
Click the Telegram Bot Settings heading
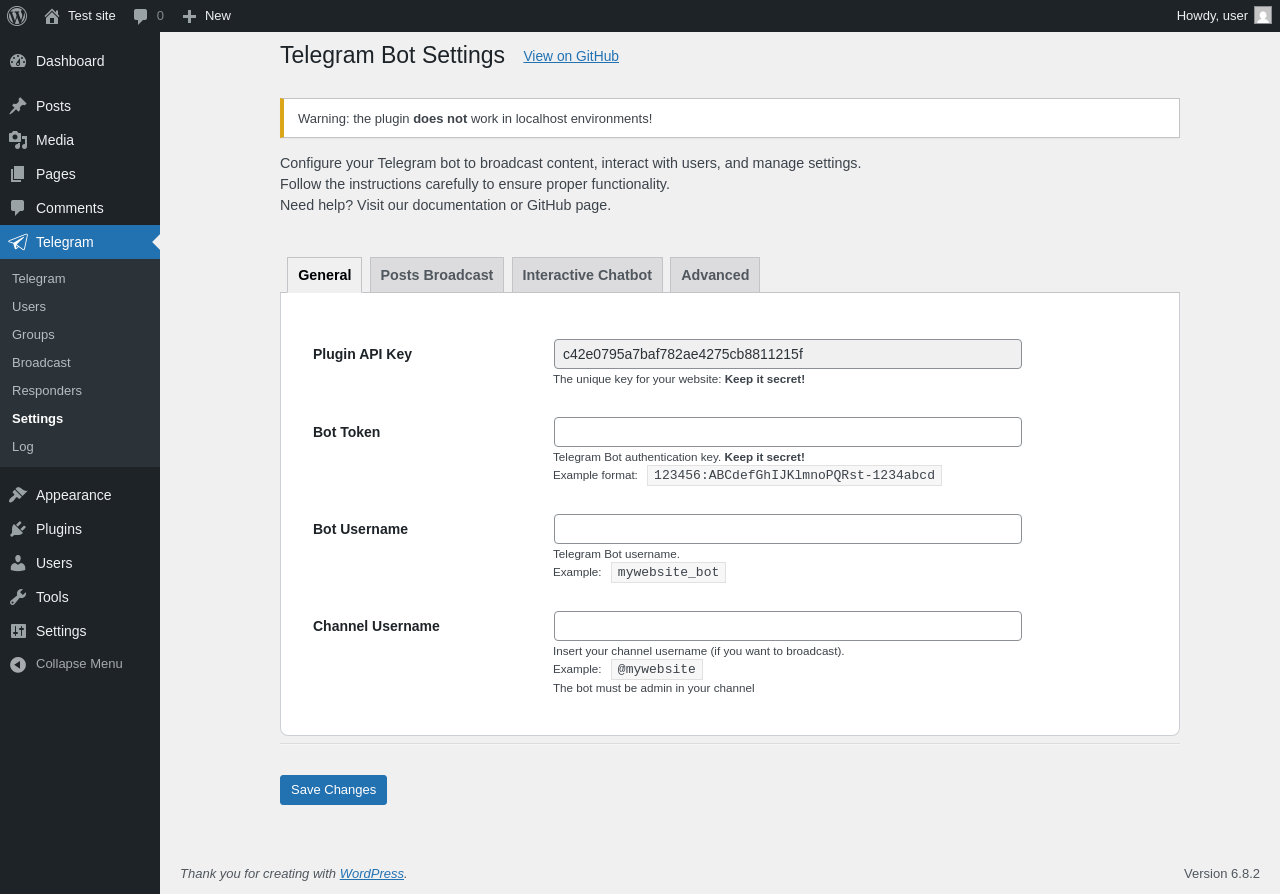392,55
